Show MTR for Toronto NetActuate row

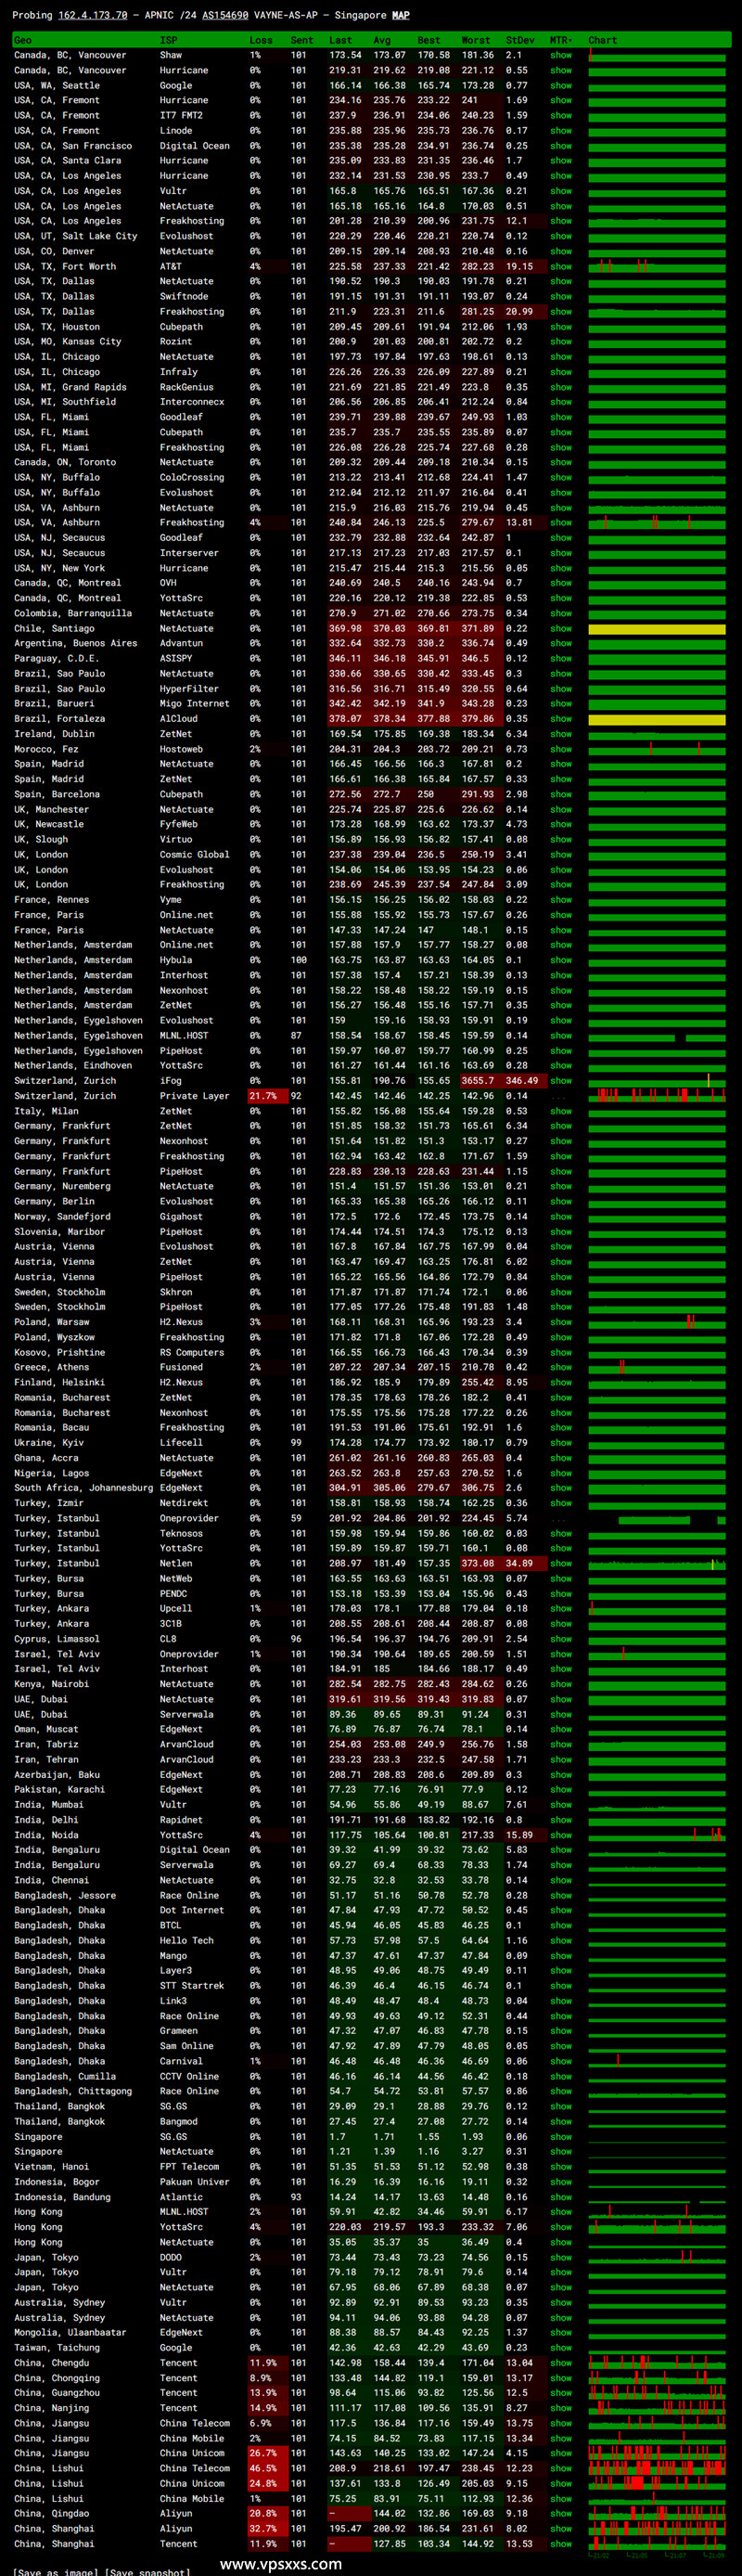561,463
